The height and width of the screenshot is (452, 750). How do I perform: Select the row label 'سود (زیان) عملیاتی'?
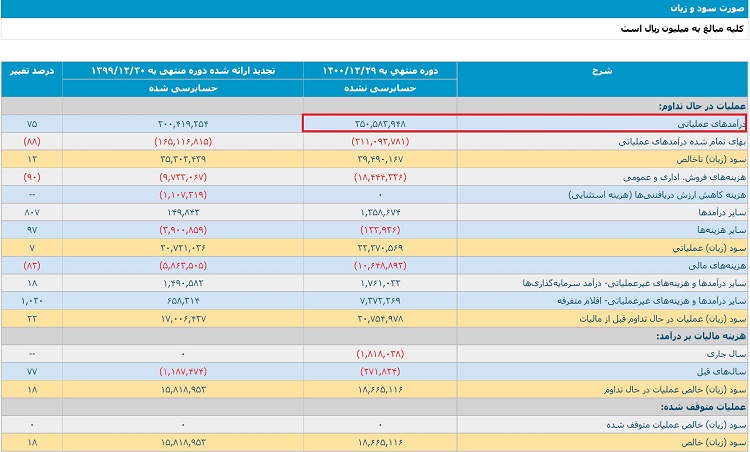click(709, 248)
